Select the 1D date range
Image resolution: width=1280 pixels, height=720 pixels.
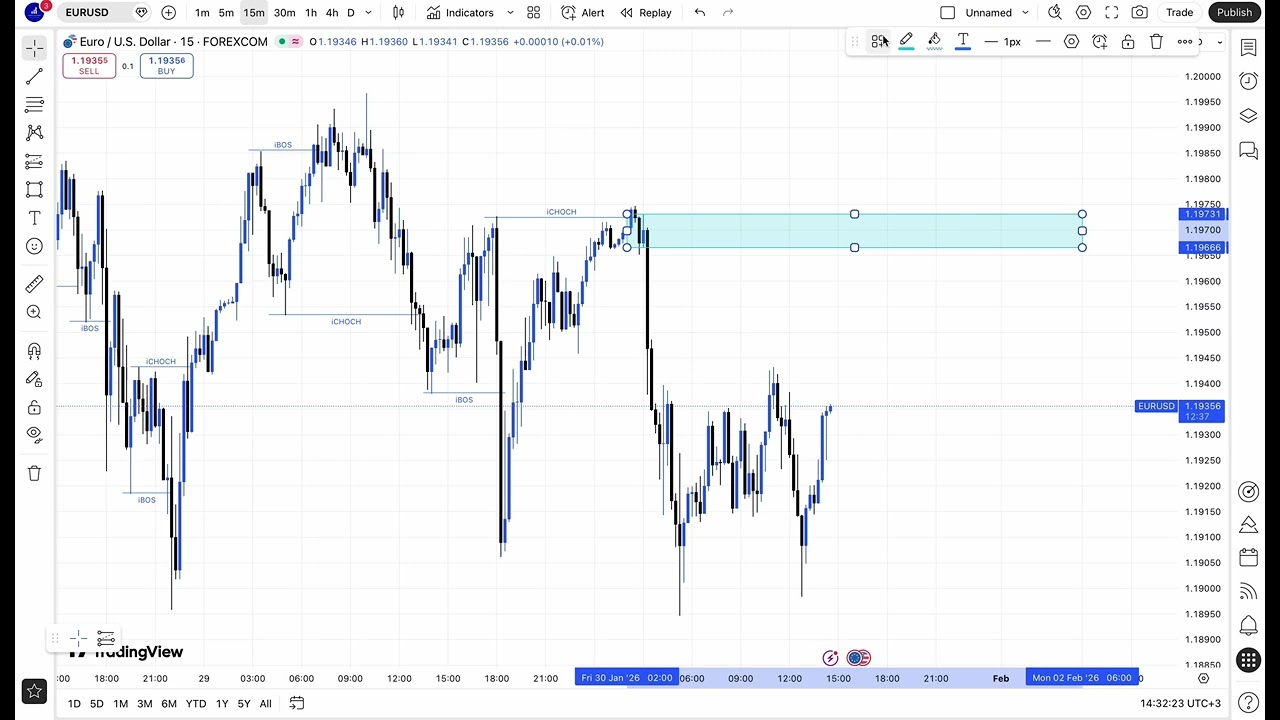(x=74, y=703)
